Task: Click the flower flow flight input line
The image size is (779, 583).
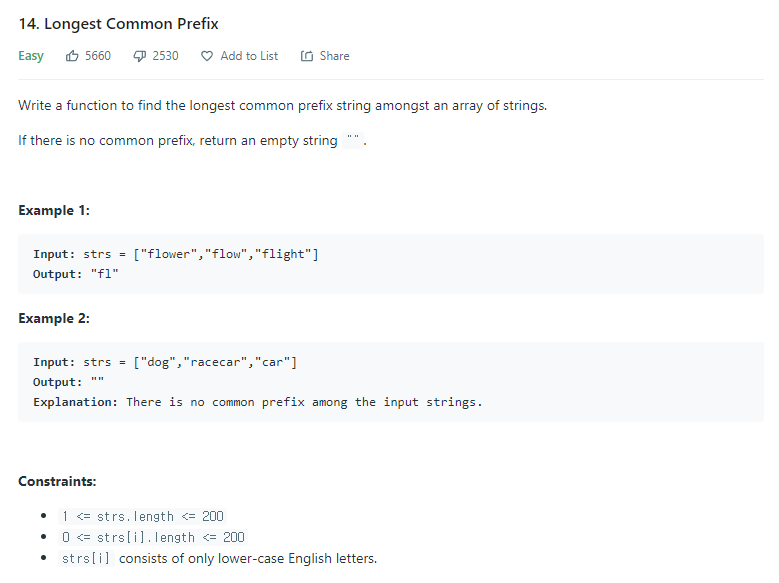Action: coord(176,254)
